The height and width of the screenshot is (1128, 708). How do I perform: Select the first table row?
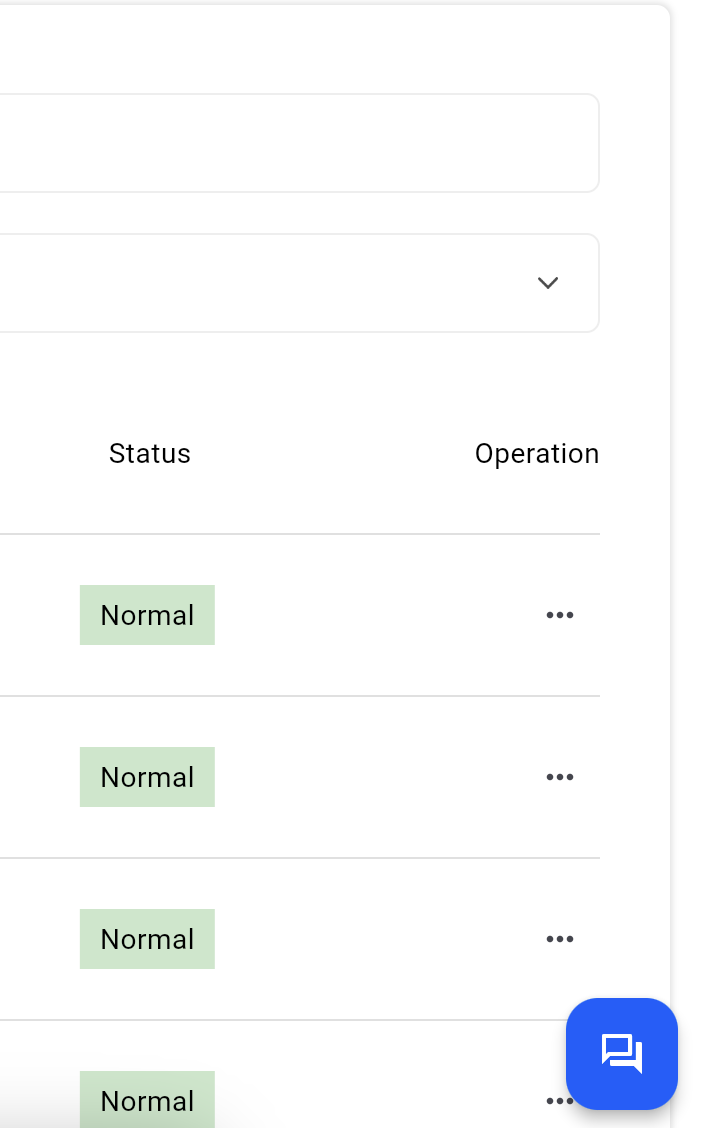(x=299, y=615)
